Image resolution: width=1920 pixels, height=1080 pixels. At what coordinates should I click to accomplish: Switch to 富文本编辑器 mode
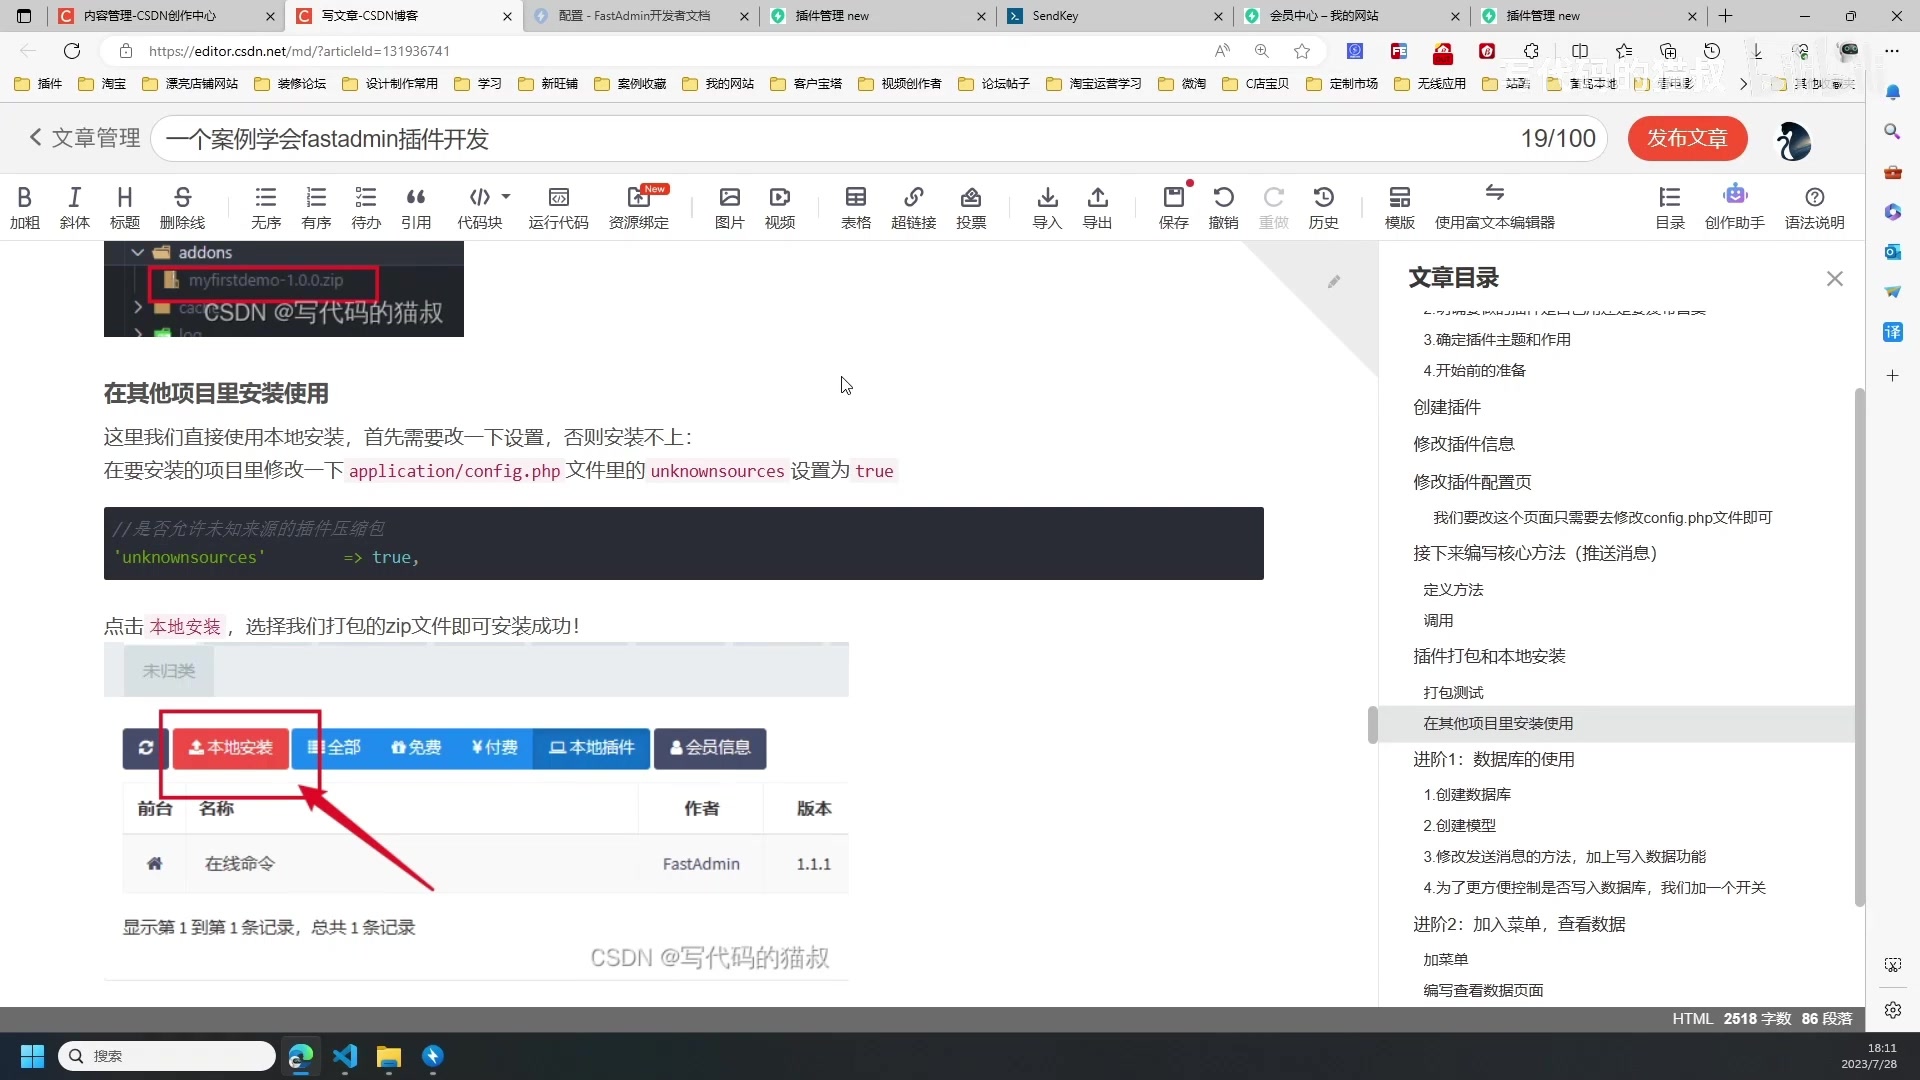pos(1494,207)
